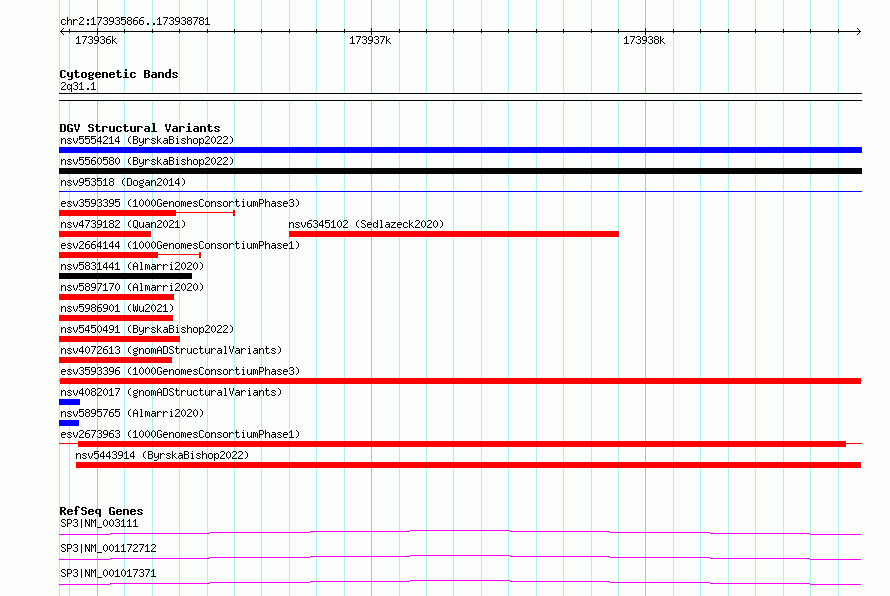Click the Cytogenetic Bands track title
The width and height of the screenshot is (890, 596).
coord(119,74)
